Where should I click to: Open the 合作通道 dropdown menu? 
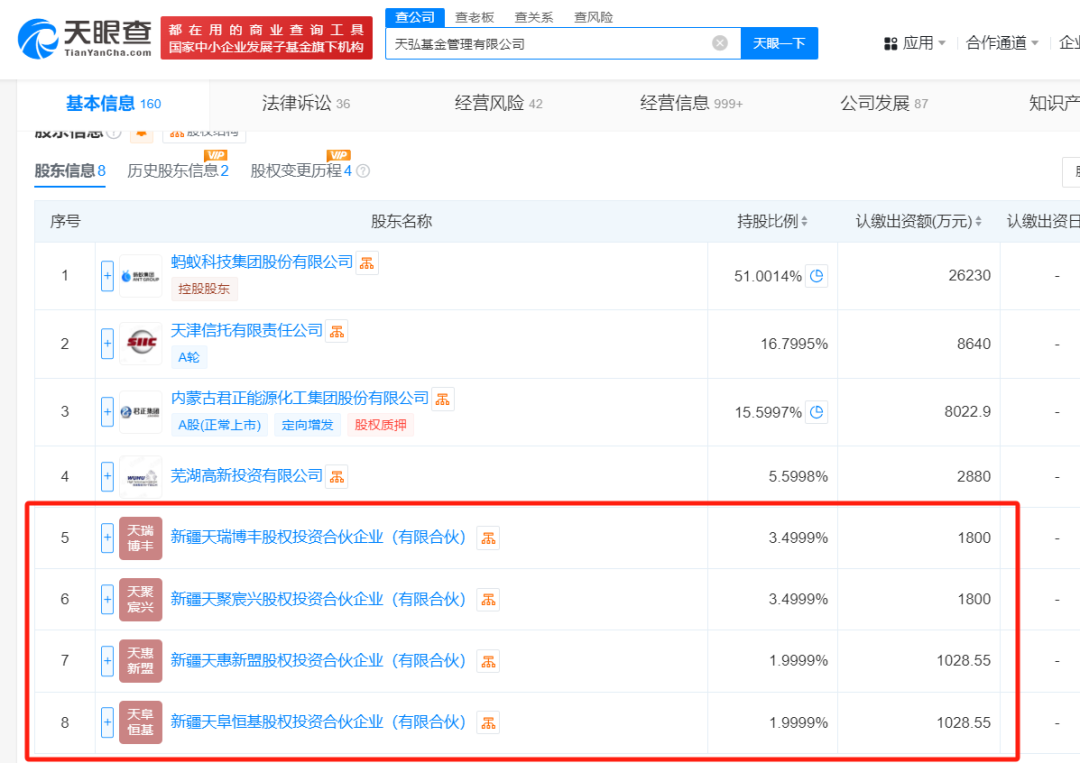pos(1002,43)
